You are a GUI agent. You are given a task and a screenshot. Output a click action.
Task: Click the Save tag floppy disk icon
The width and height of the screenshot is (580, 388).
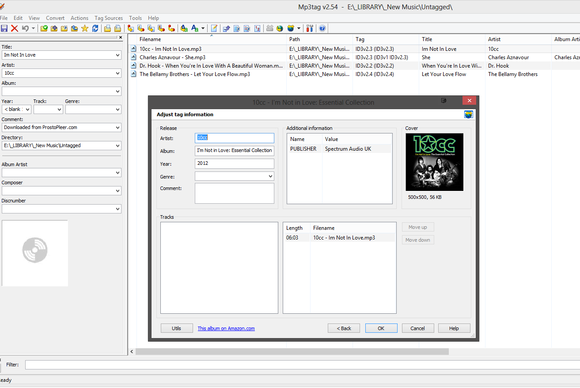pos(4,28)
